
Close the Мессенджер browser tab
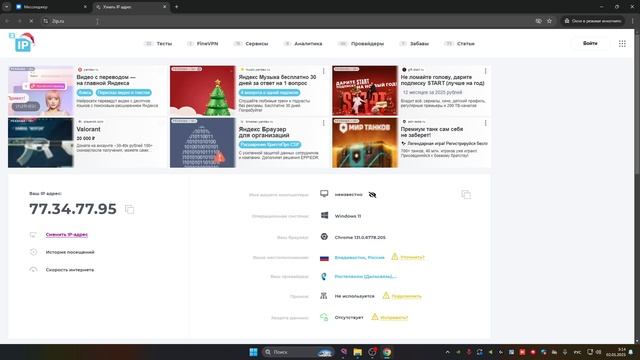point(85,7)
